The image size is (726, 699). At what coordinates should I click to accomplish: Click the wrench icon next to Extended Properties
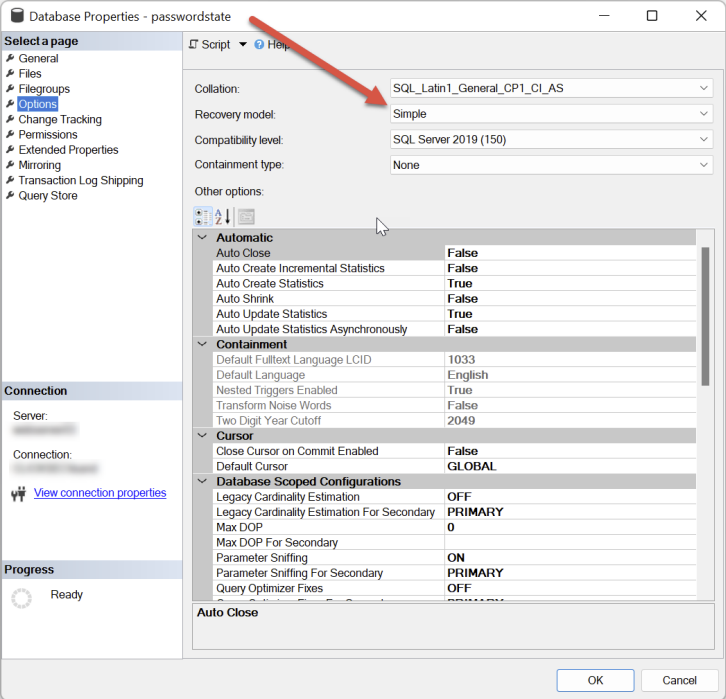(10, 150)
